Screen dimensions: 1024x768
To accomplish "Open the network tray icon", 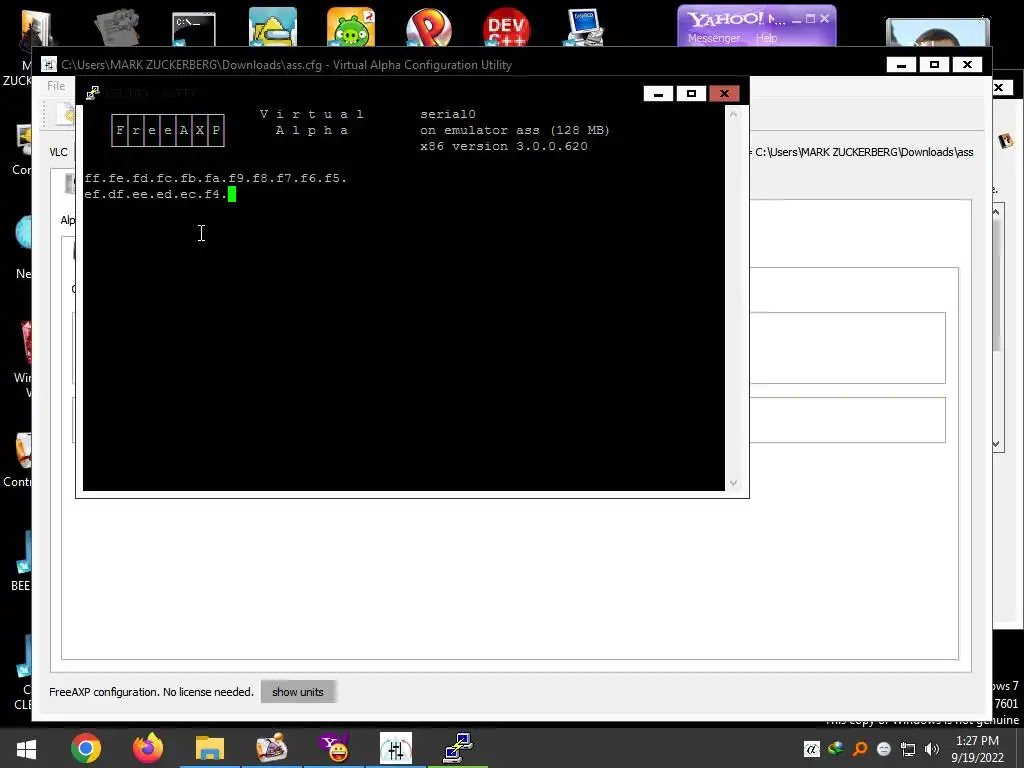I will tap(908, 749).
